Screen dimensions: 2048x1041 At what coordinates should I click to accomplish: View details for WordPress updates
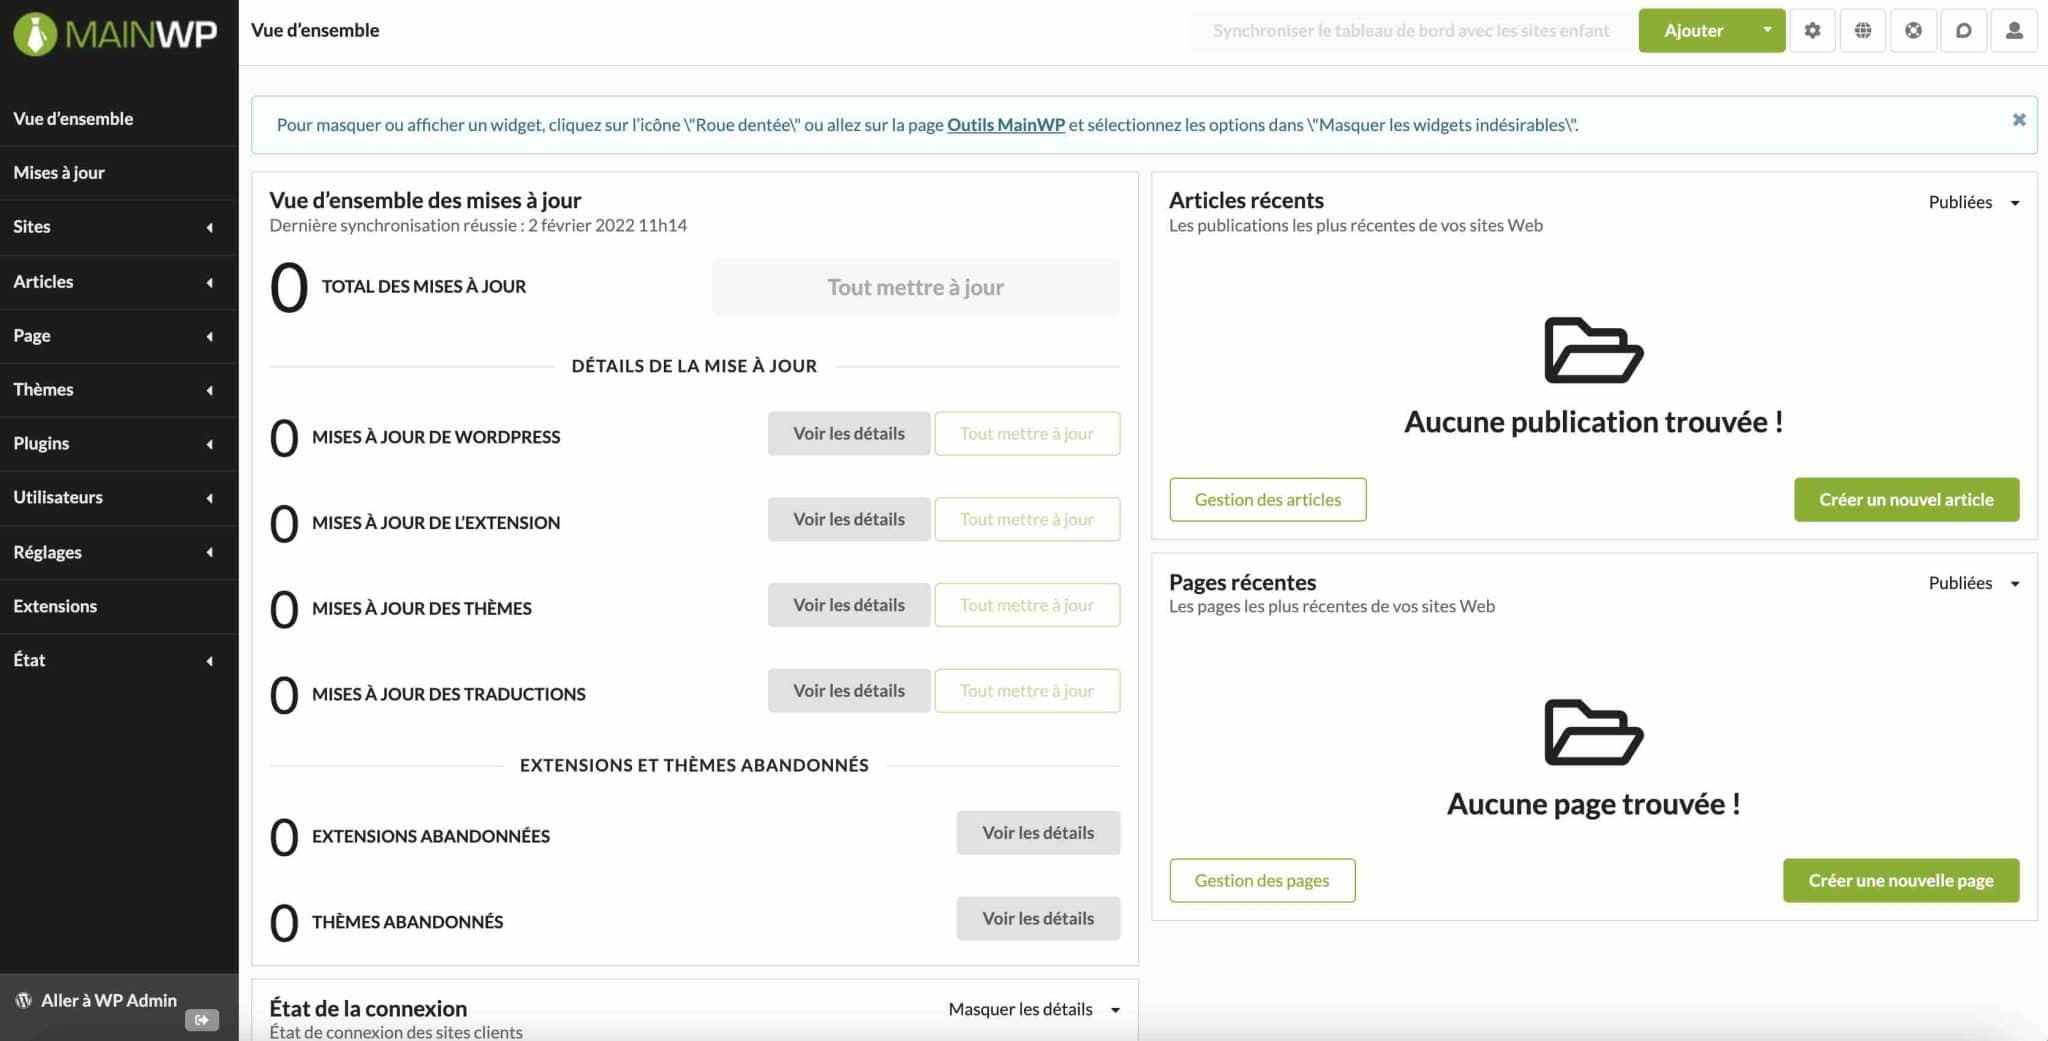849,433
